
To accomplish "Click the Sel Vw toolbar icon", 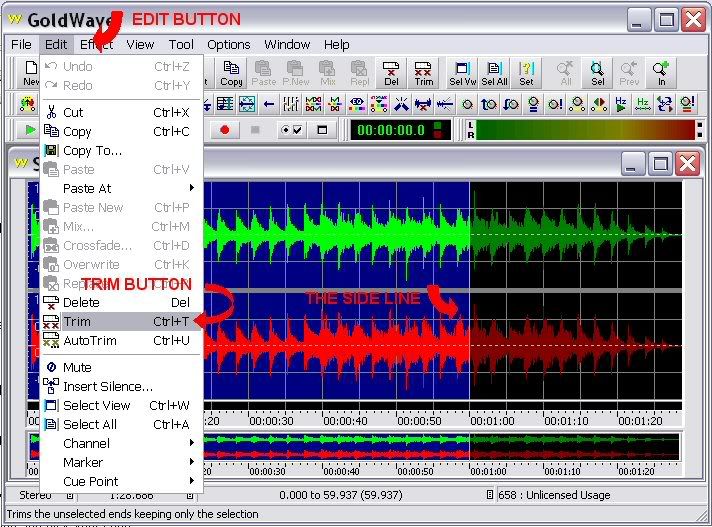I will pos(462,72).
